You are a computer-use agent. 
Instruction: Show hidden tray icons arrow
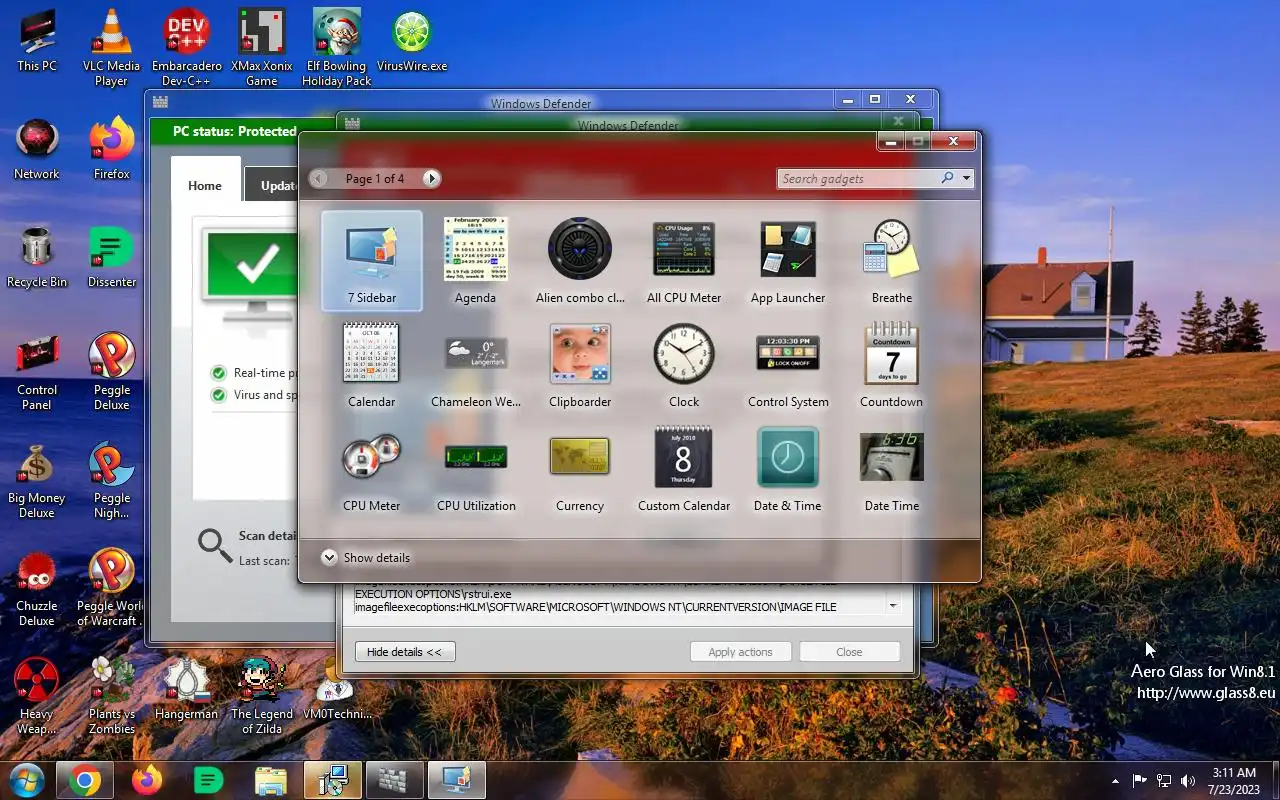[1115, 780]
